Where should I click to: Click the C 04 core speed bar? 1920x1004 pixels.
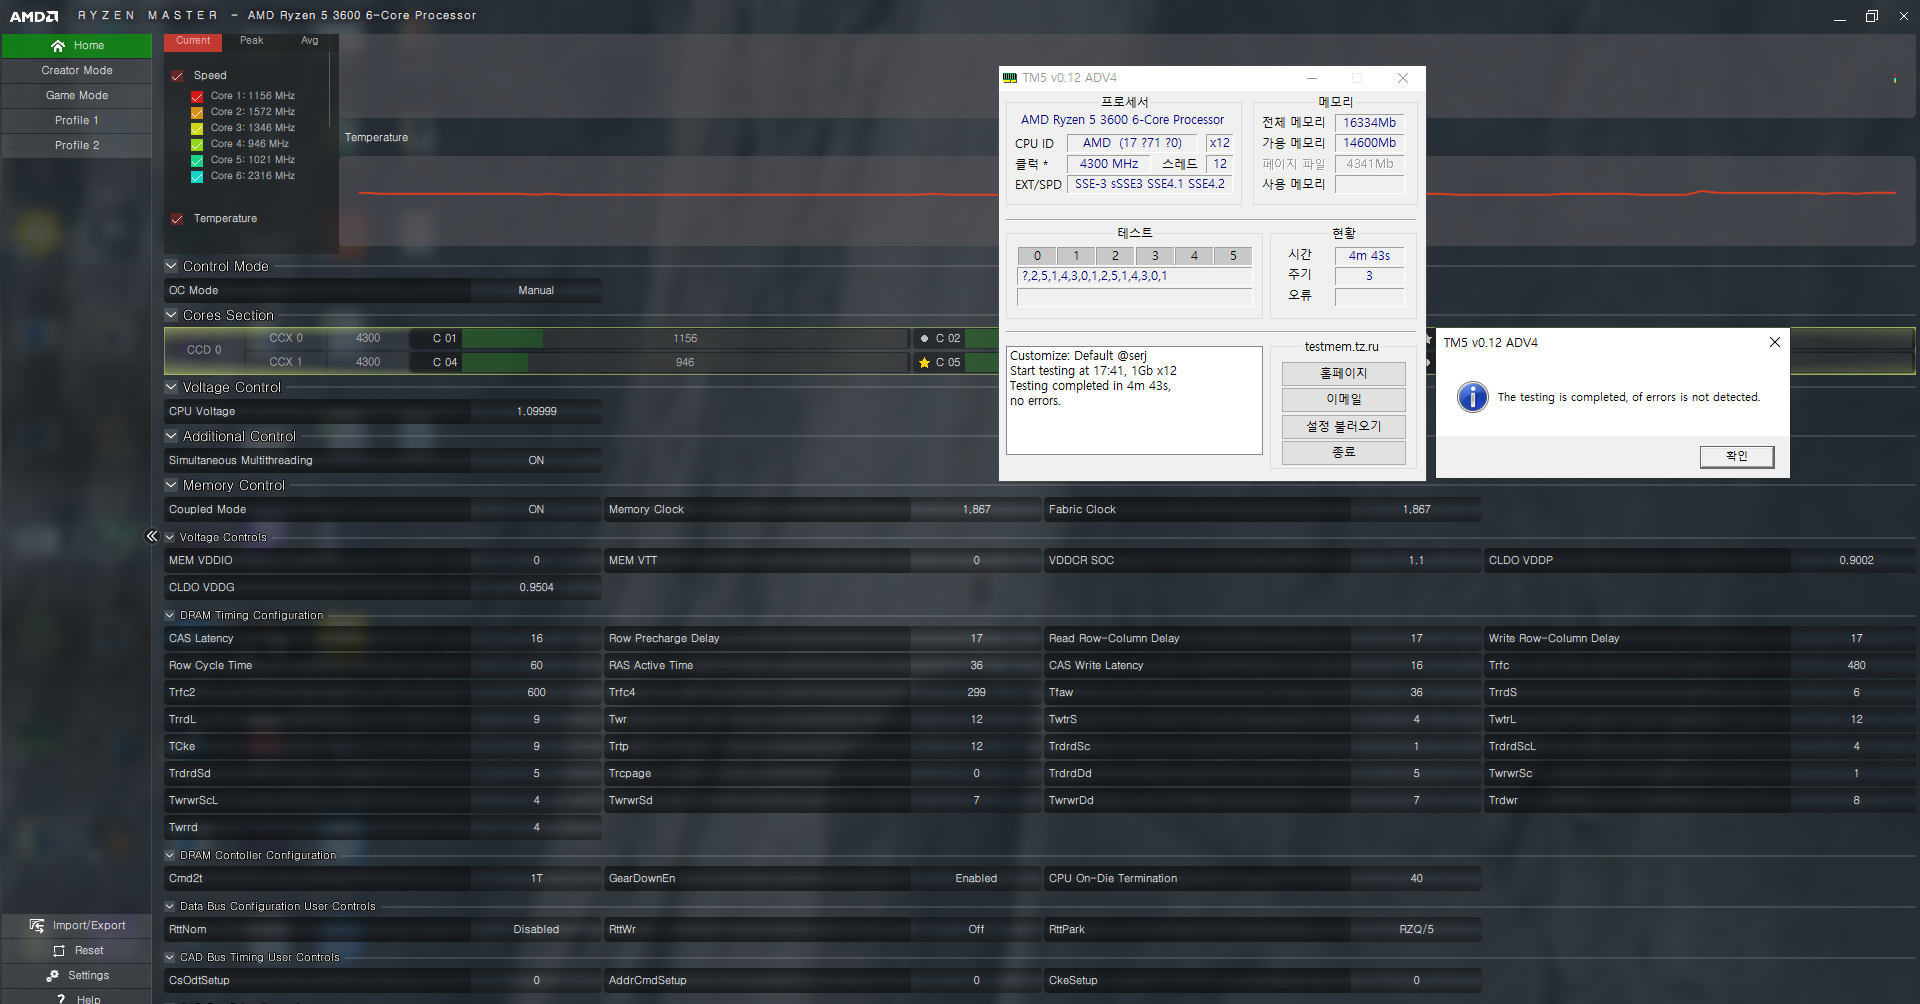[685, 363]
